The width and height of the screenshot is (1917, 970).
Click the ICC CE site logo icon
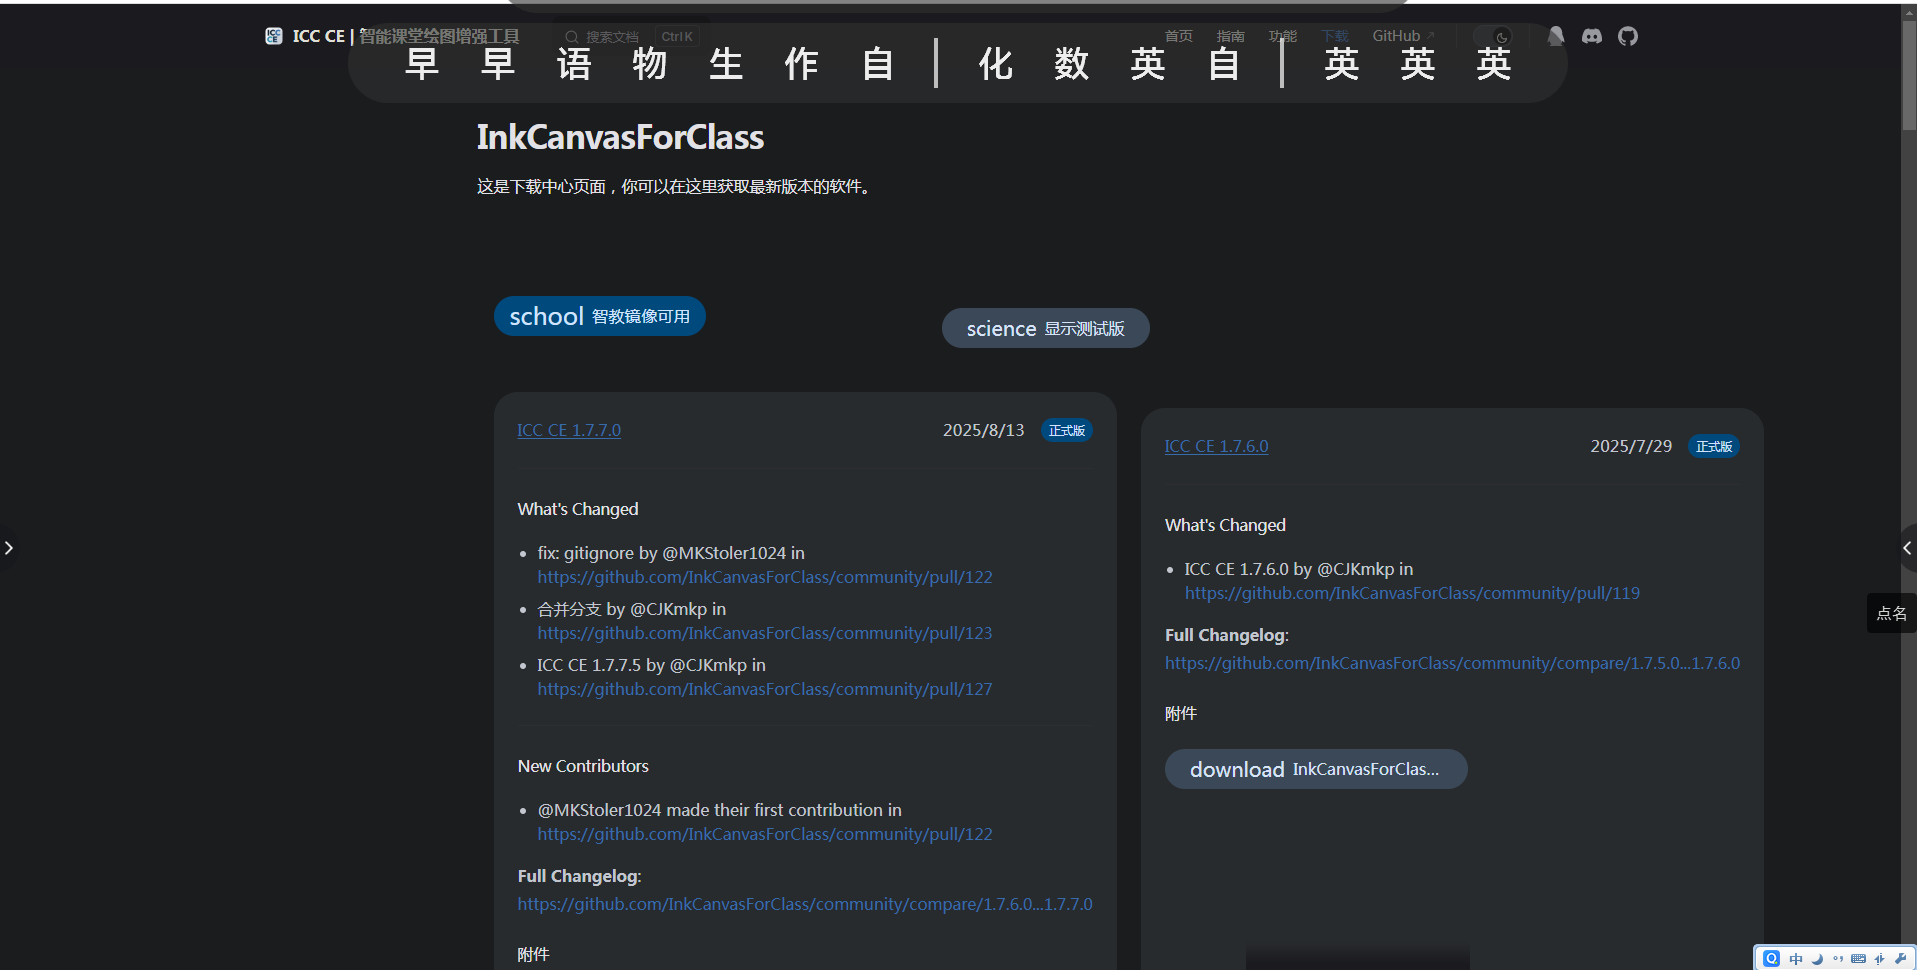(274, 36)
